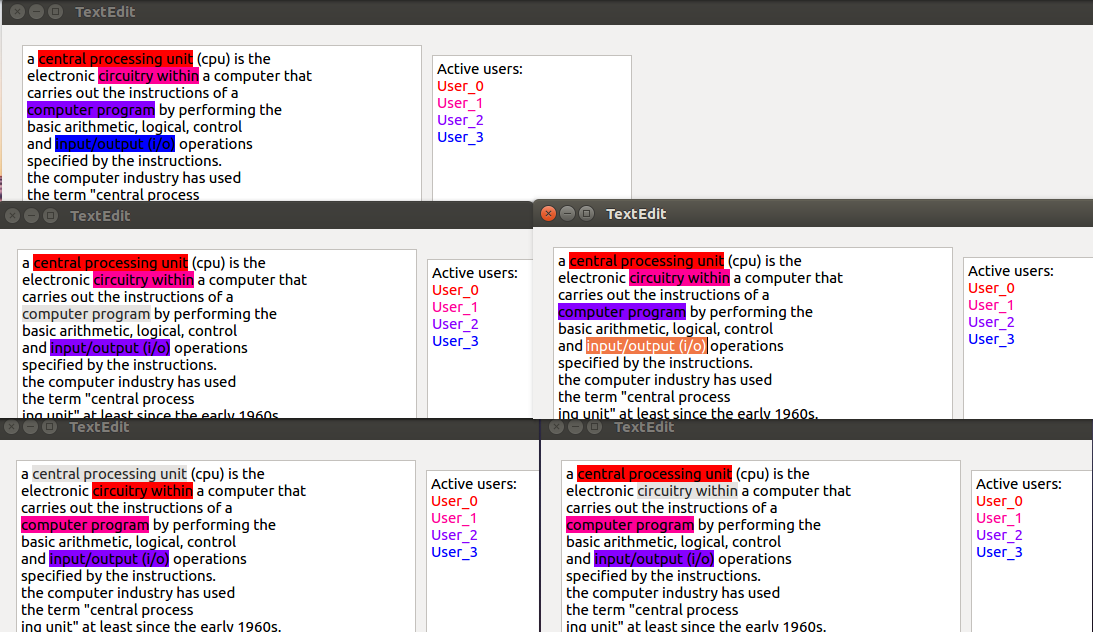Screen dimensions: 1093x632
Task: Click the gray-highlighted "computer program" text
Action: pos(86,314)
